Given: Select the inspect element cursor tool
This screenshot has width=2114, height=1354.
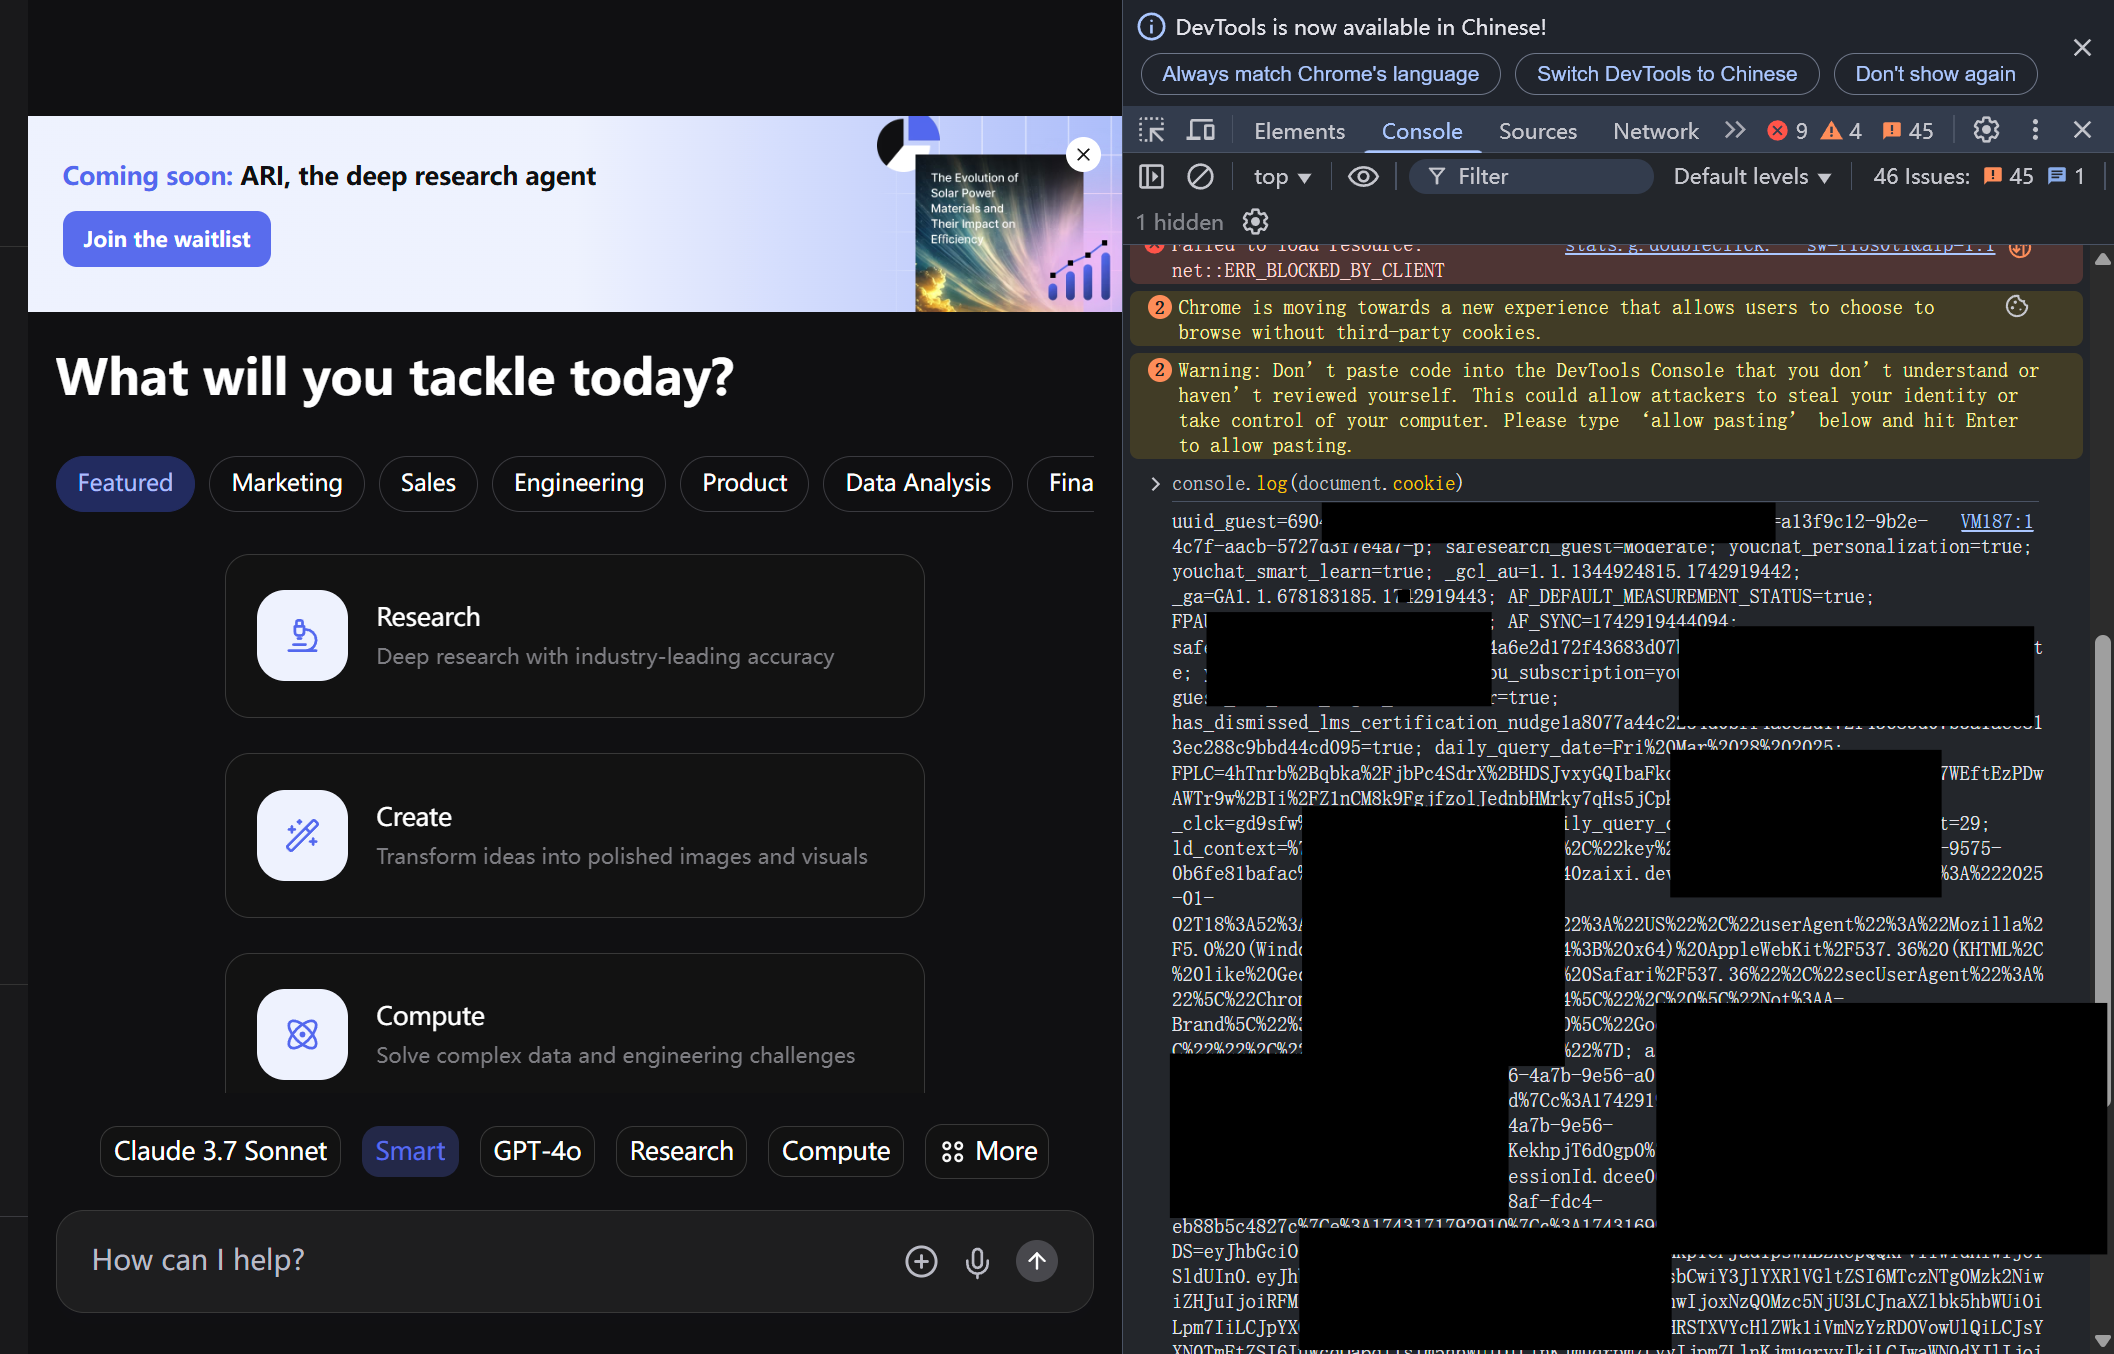Looking at the screenshot, I should [1151, 130].
